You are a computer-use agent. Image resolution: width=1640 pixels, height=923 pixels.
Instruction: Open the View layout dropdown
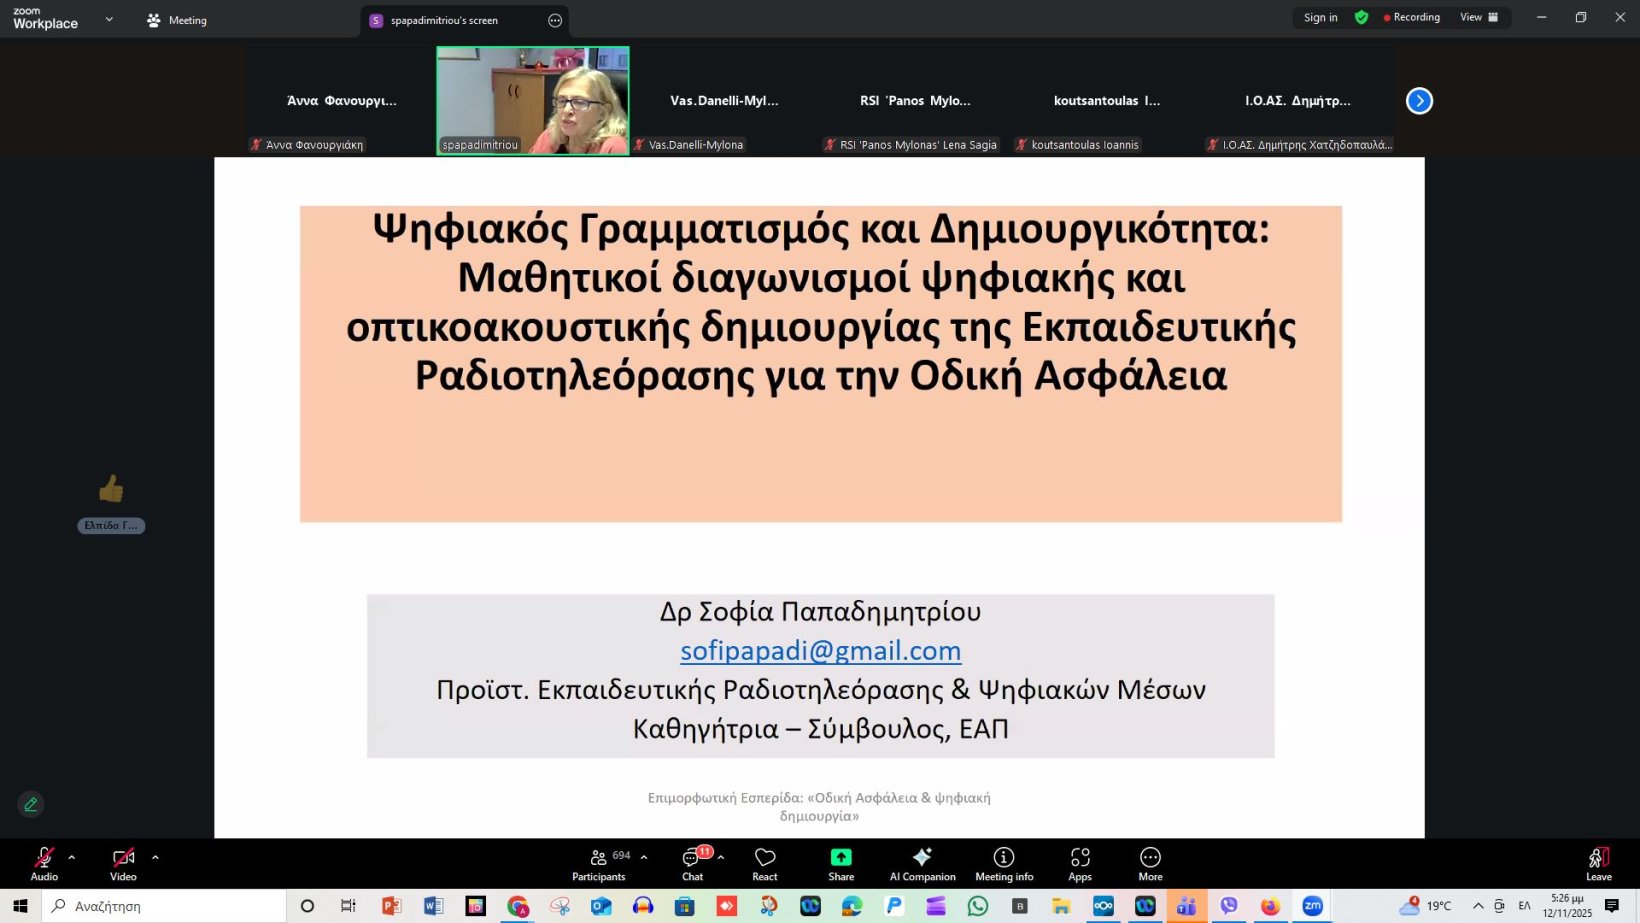point(1479,17)
